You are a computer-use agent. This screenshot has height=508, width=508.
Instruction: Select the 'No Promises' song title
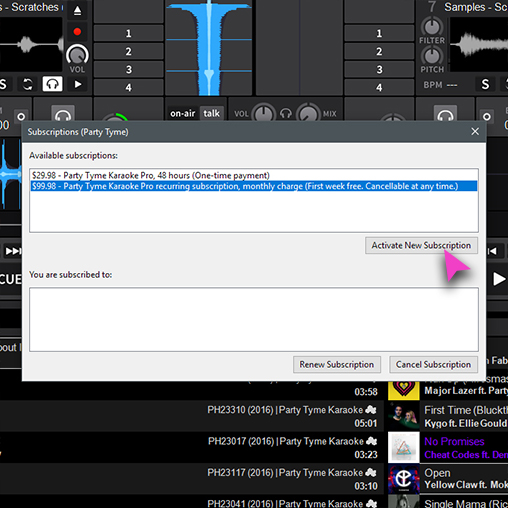click(x=454, y=441)
